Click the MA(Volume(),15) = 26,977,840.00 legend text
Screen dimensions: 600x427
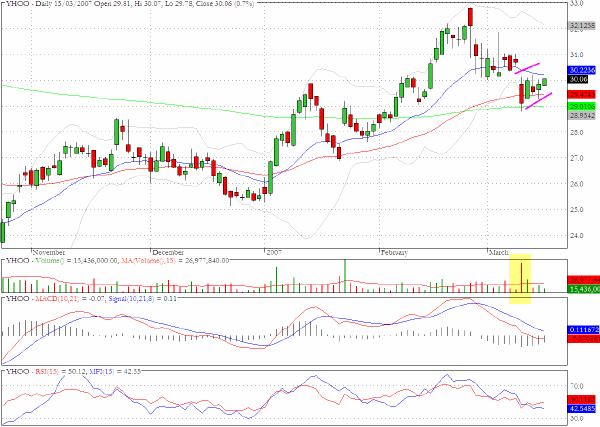pyautogui.click(x=175, y=261)
